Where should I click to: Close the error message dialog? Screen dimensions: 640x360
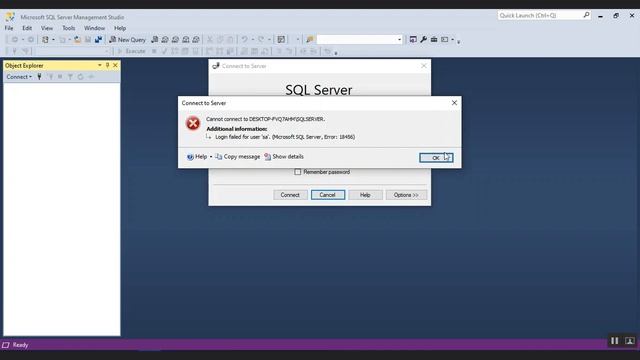(x=454, y=103)
